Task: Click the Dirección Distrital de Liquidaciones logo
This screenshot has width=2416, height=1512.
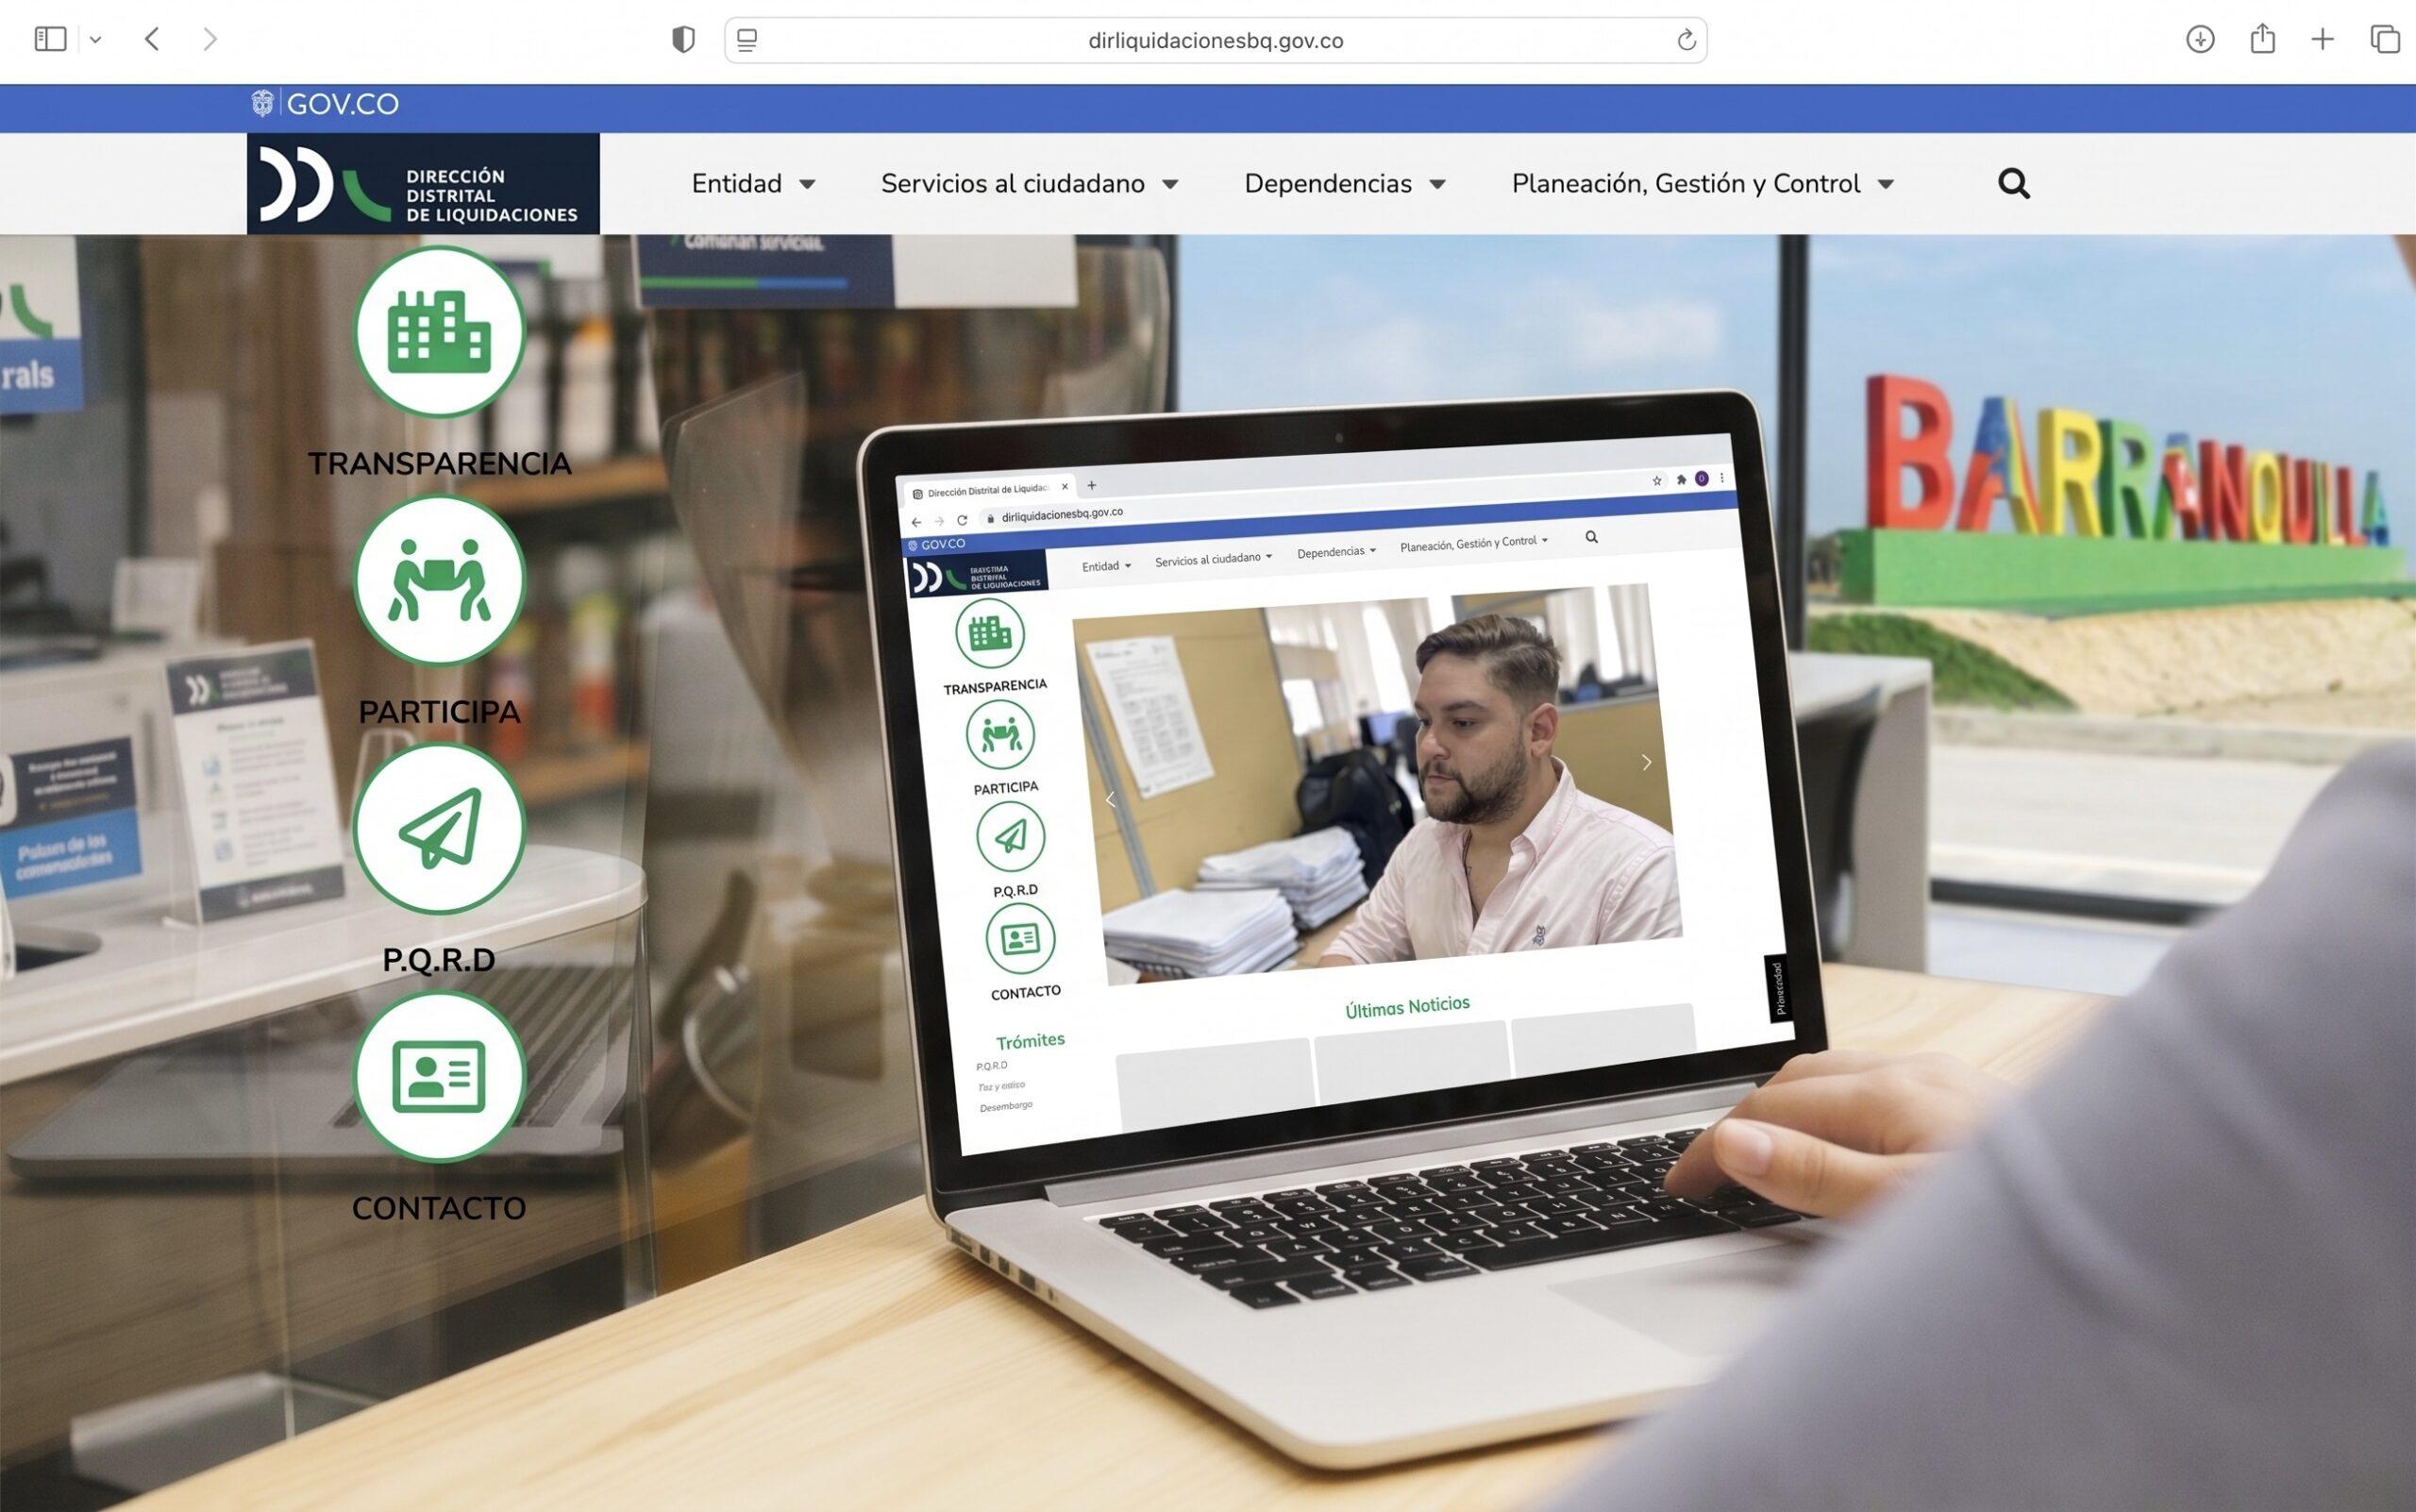Action: point(423,184)
